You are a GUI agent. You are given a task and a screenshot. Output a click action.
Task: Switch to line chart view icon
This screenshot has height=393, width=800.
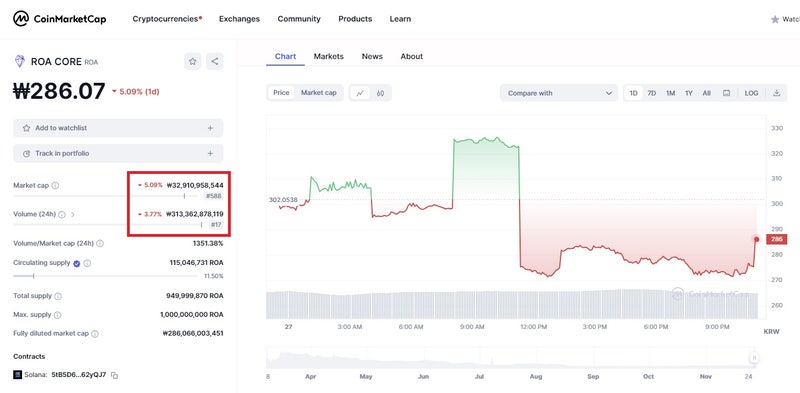tap(360, 93)
